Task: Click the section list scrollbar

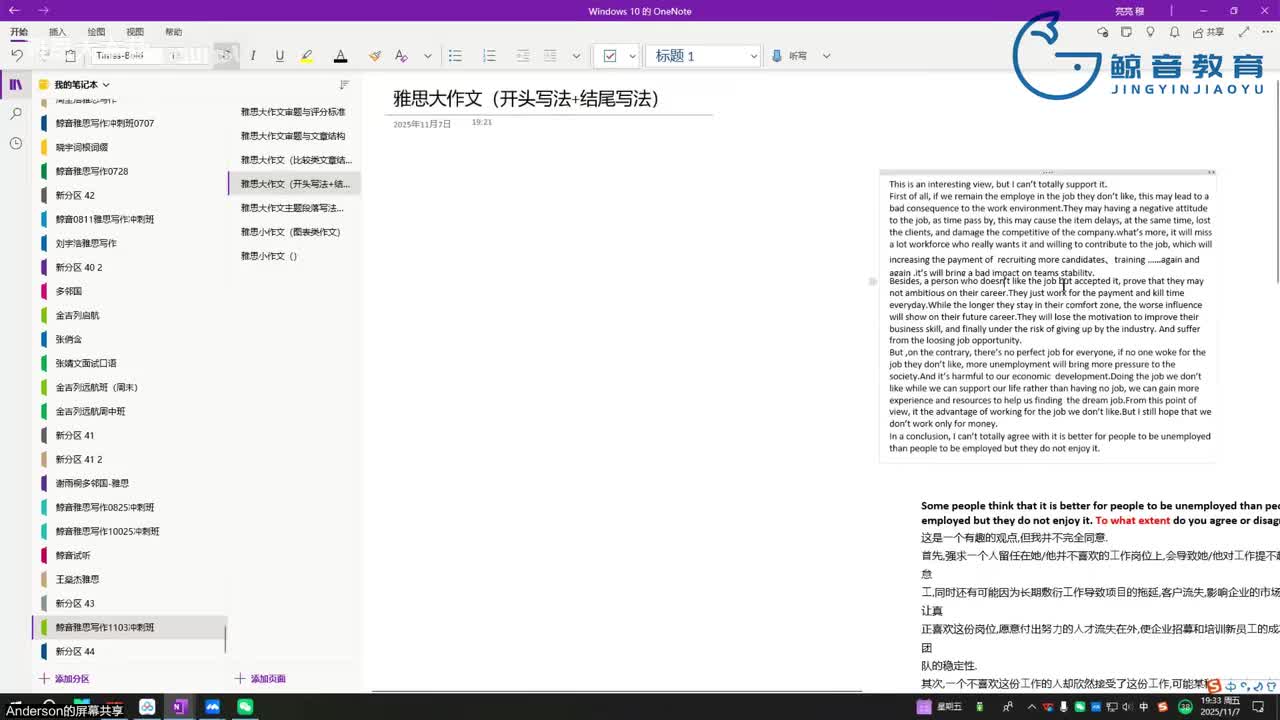Action: click(225, 637)
